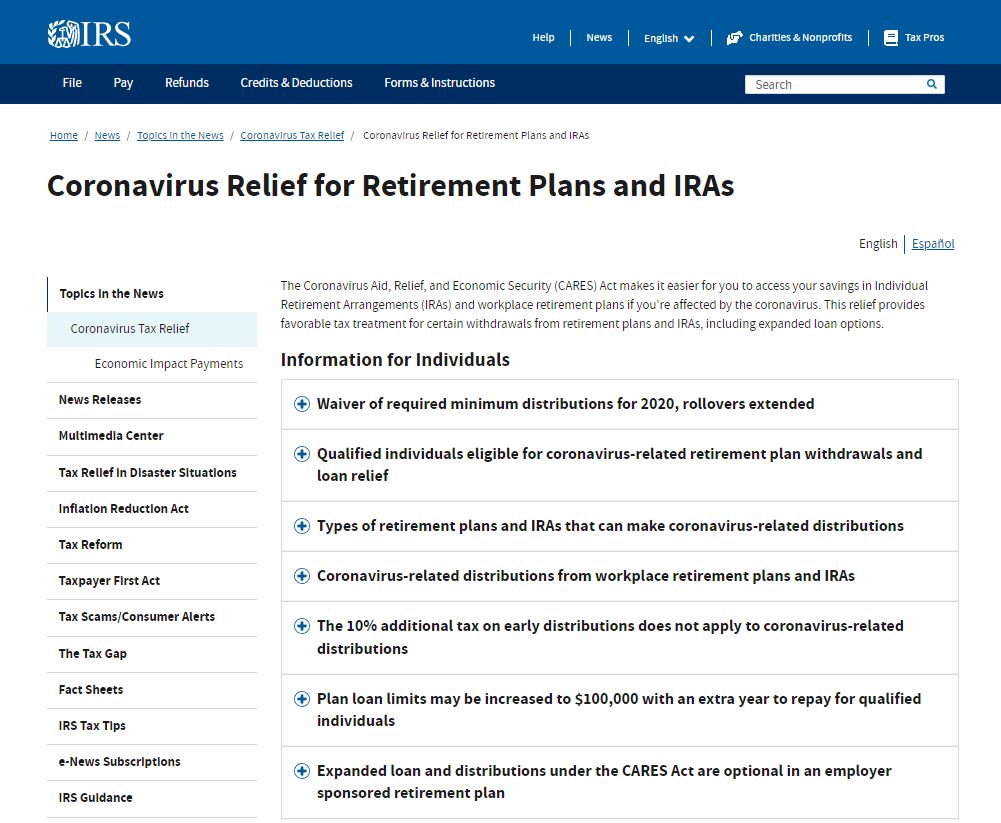Open Economic Impact Payments sidebar item
Viewport: 1001px width, 823px height.
coord(169,364)
